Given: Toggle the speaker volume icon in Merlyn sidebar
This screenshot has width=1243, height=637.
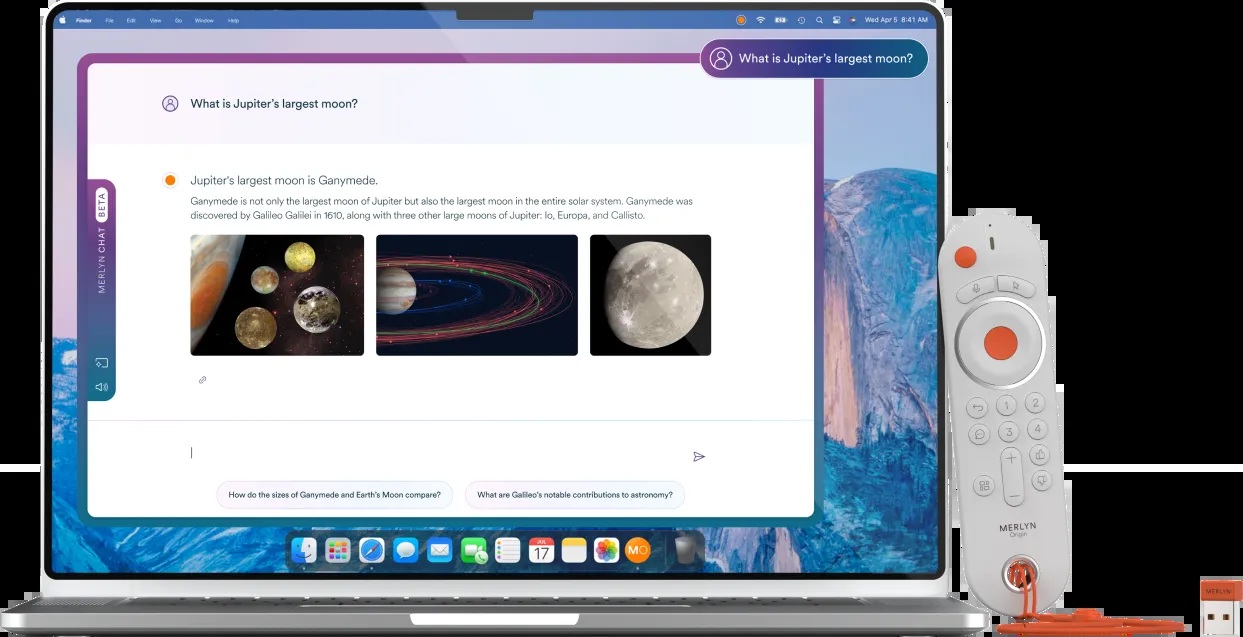Looking at the screenshot, I should click(x=101, y=387).
